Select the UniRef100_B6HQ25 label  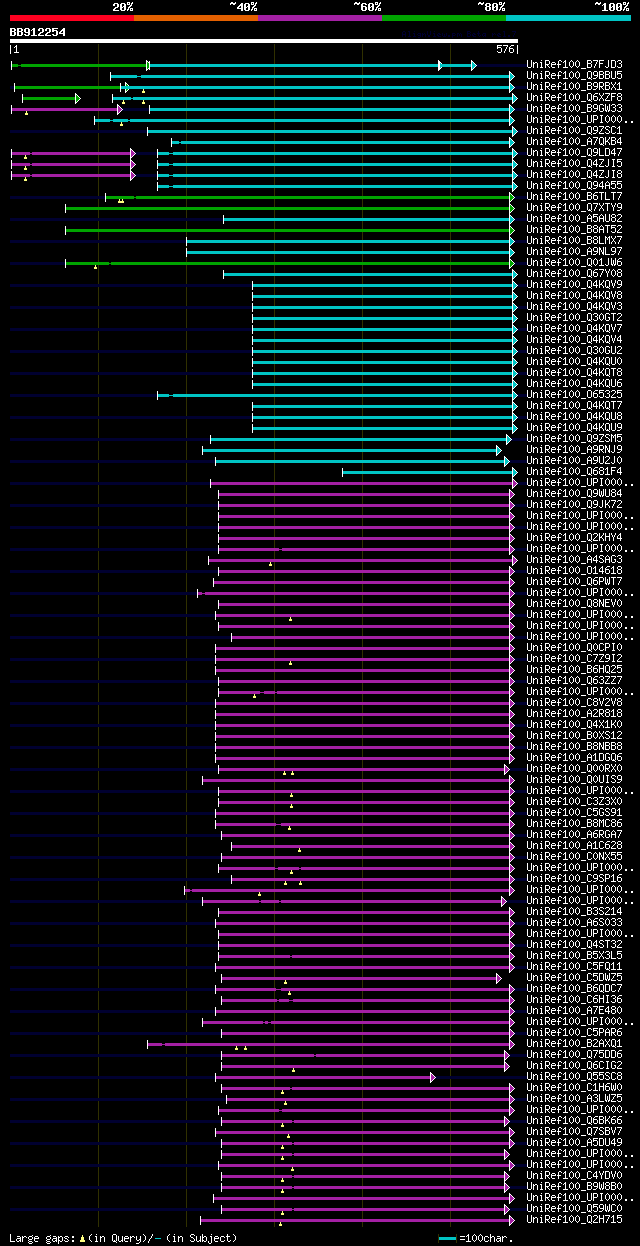point(574,669)
